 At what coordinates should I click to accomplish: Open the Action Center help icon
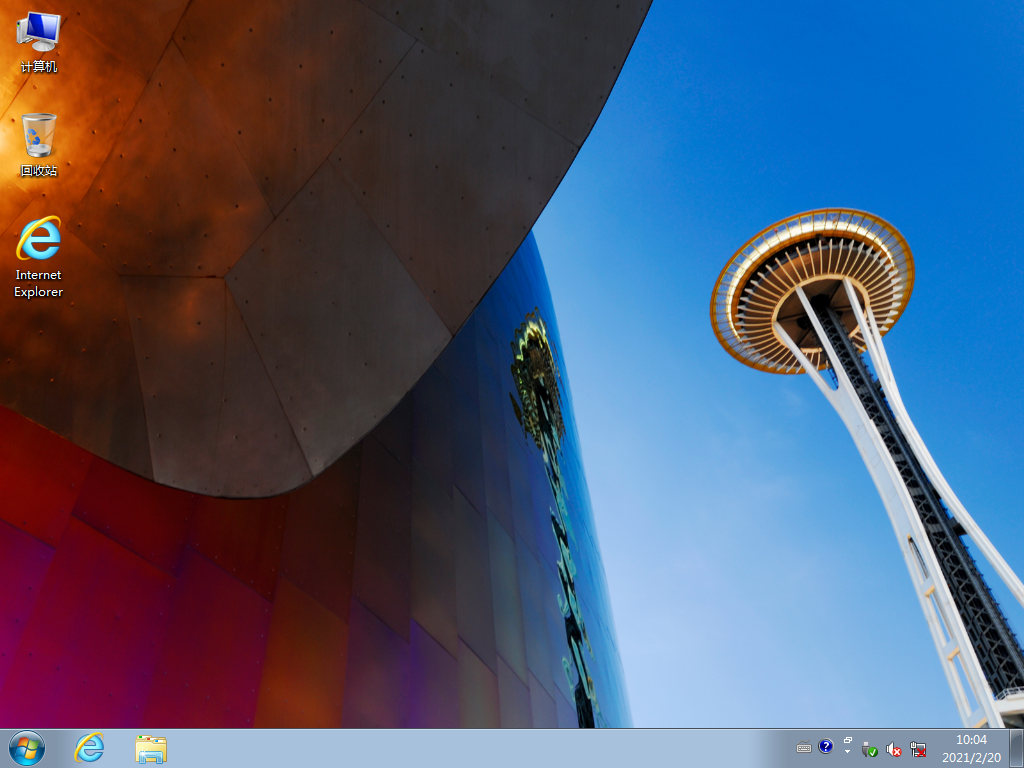(825, 748)
